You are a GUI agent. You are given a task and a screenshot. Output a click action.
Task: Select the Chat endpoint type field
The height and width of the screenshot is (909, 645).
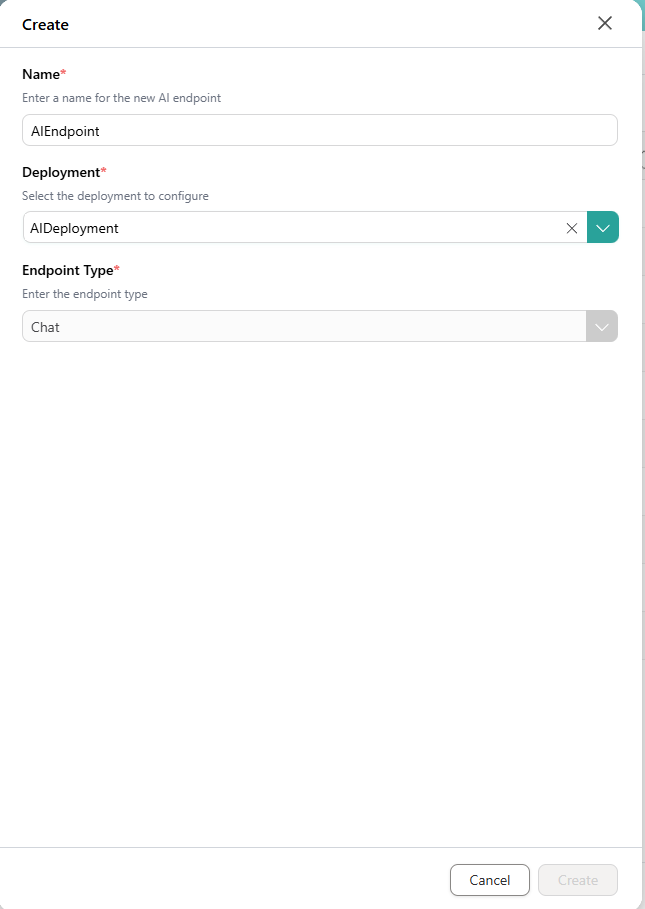[300, 327]
